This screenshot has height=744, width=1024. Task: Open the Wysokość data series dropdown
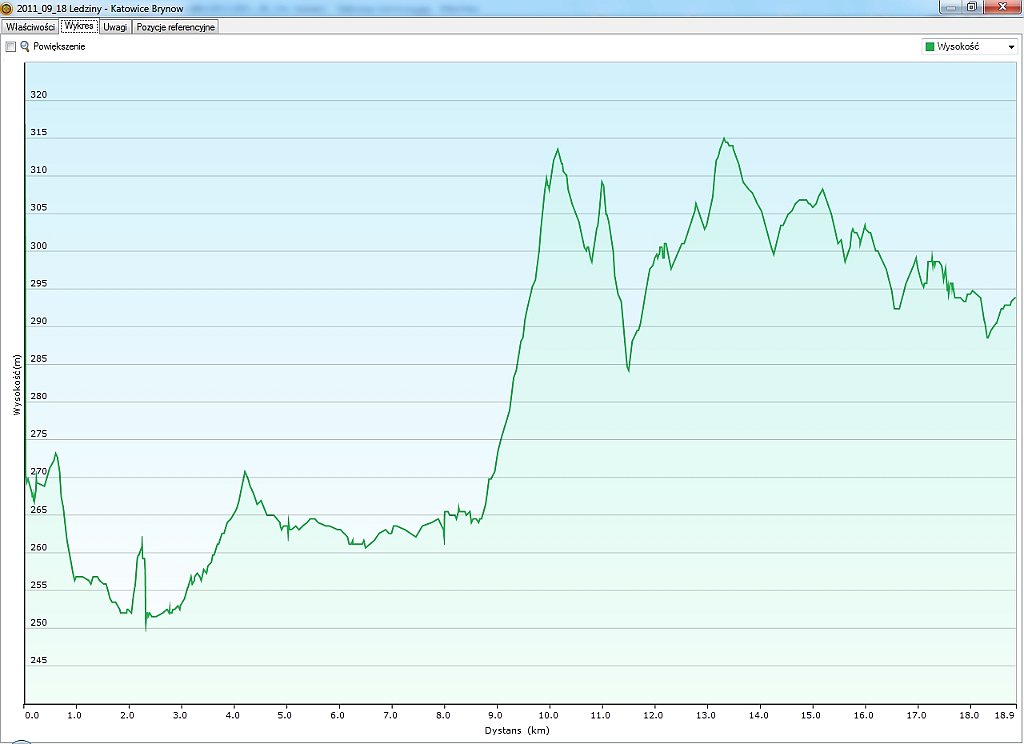point(1010,47)
